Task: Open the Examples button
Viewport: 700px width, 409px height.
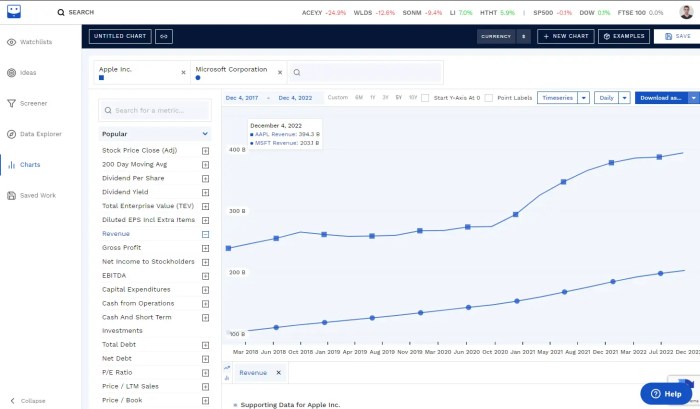Action: pos(624,36)
